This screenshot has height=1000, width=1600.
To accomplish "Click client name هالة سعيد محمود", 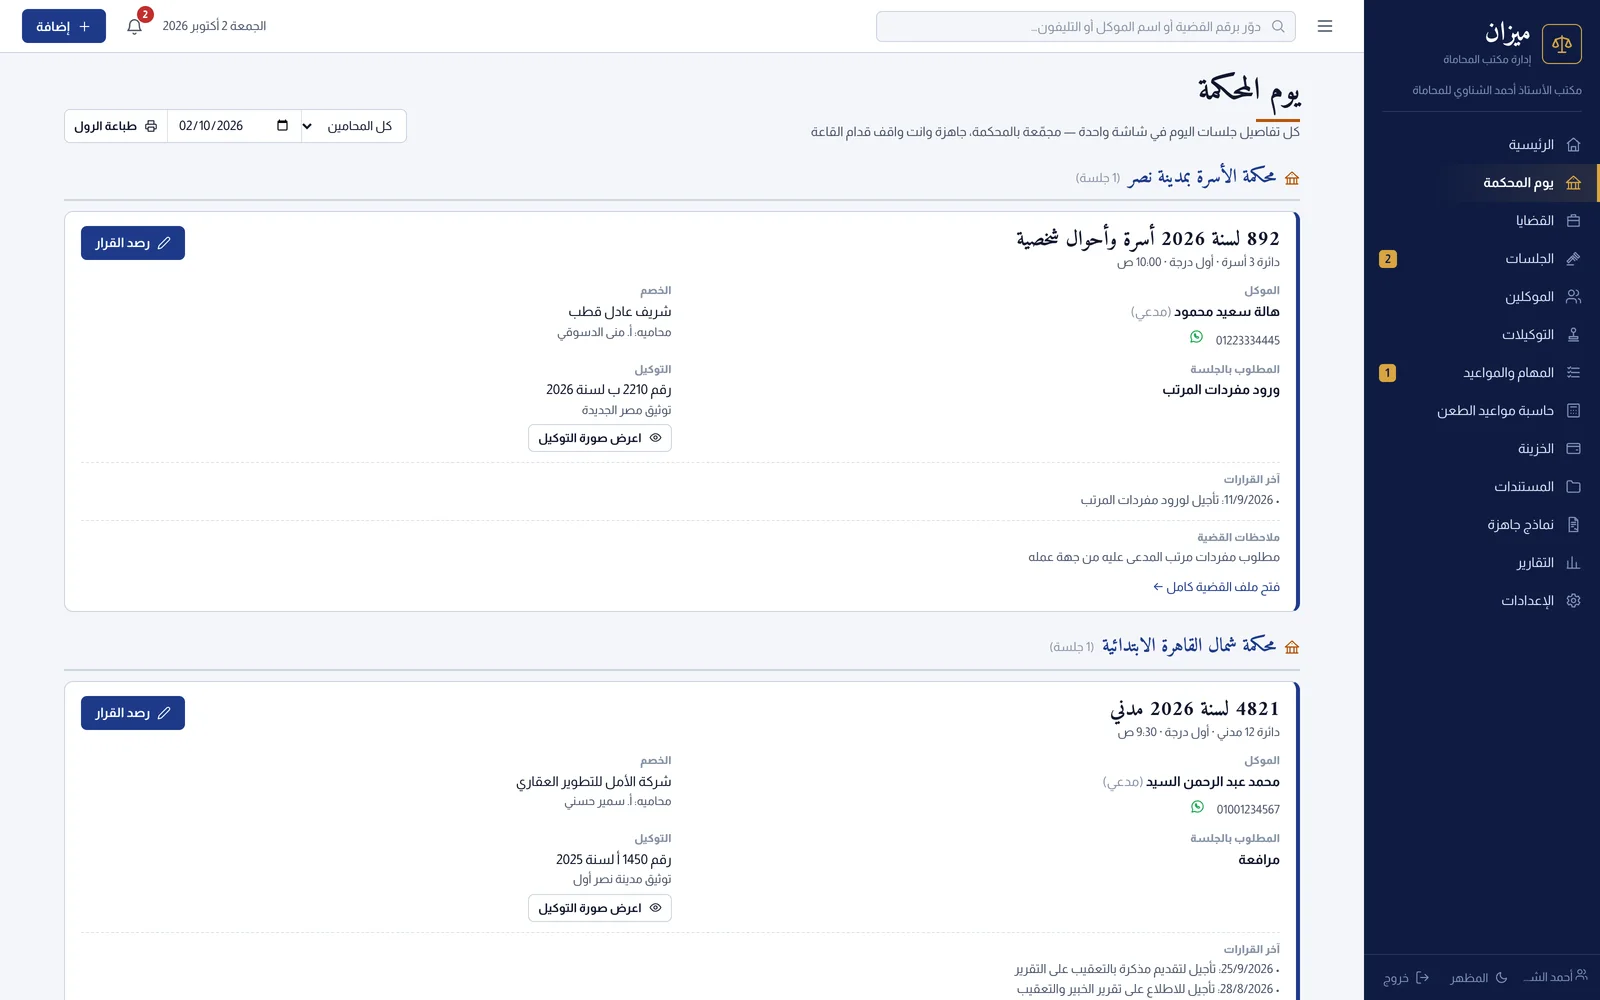I will [1227, 312].
